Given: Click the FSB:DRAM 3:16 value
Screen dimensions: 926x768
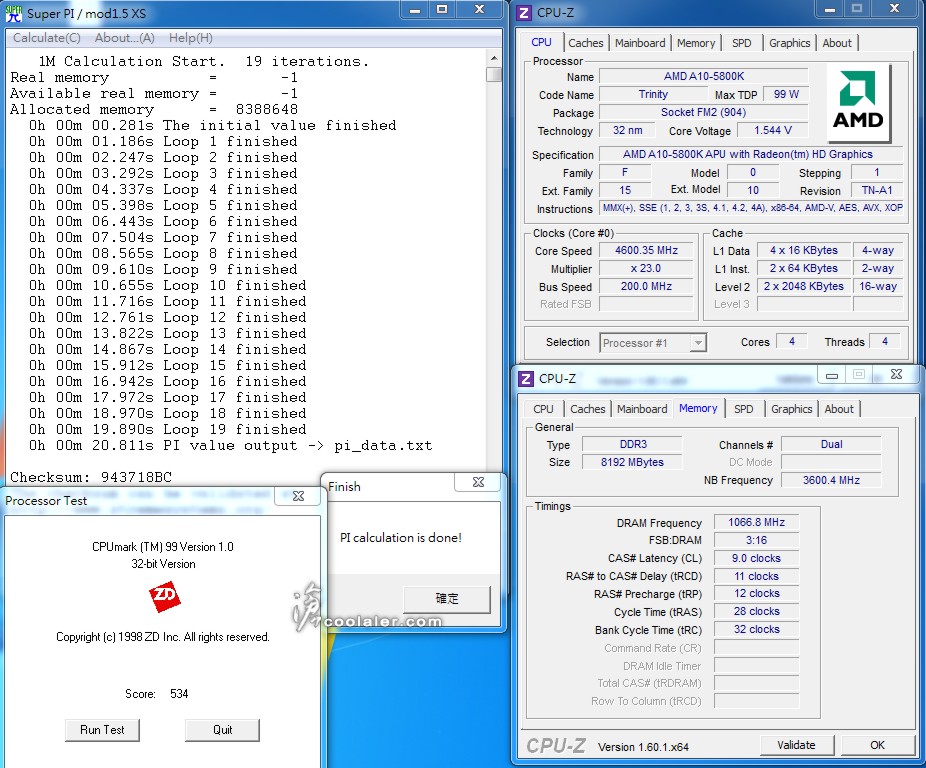Looking at the screenshot, I should [756, 540].
